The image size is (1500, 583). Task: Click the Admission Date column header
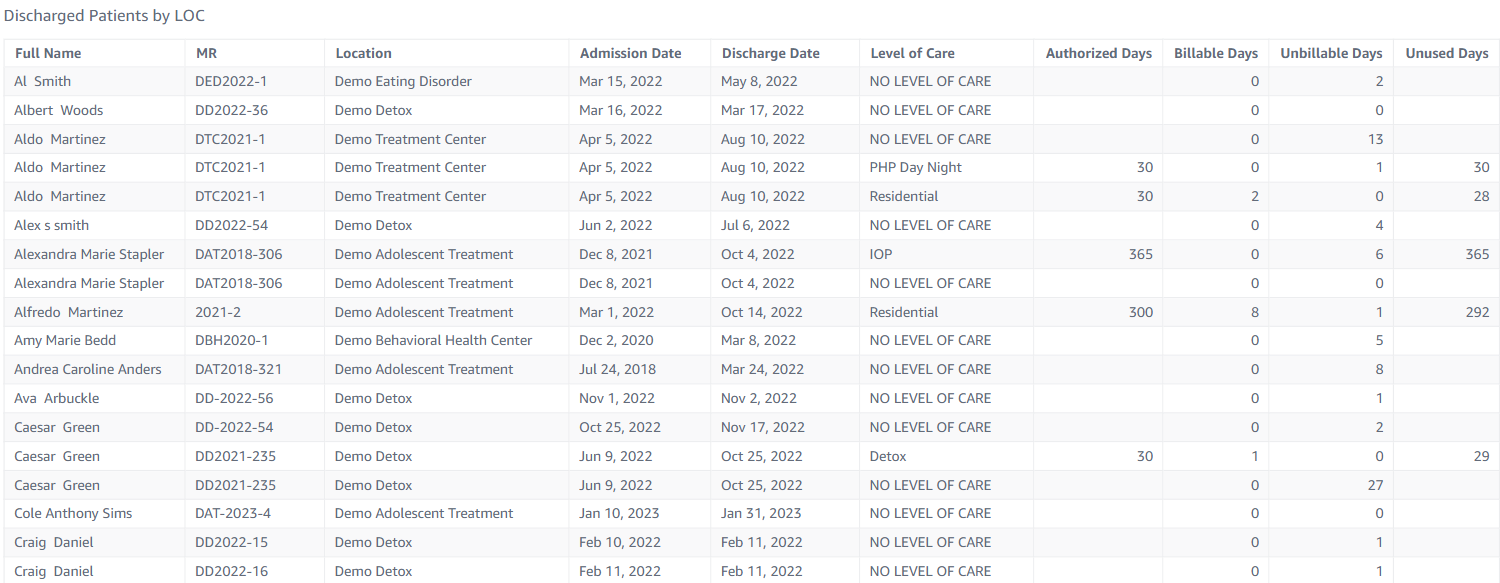click(630, 53)
